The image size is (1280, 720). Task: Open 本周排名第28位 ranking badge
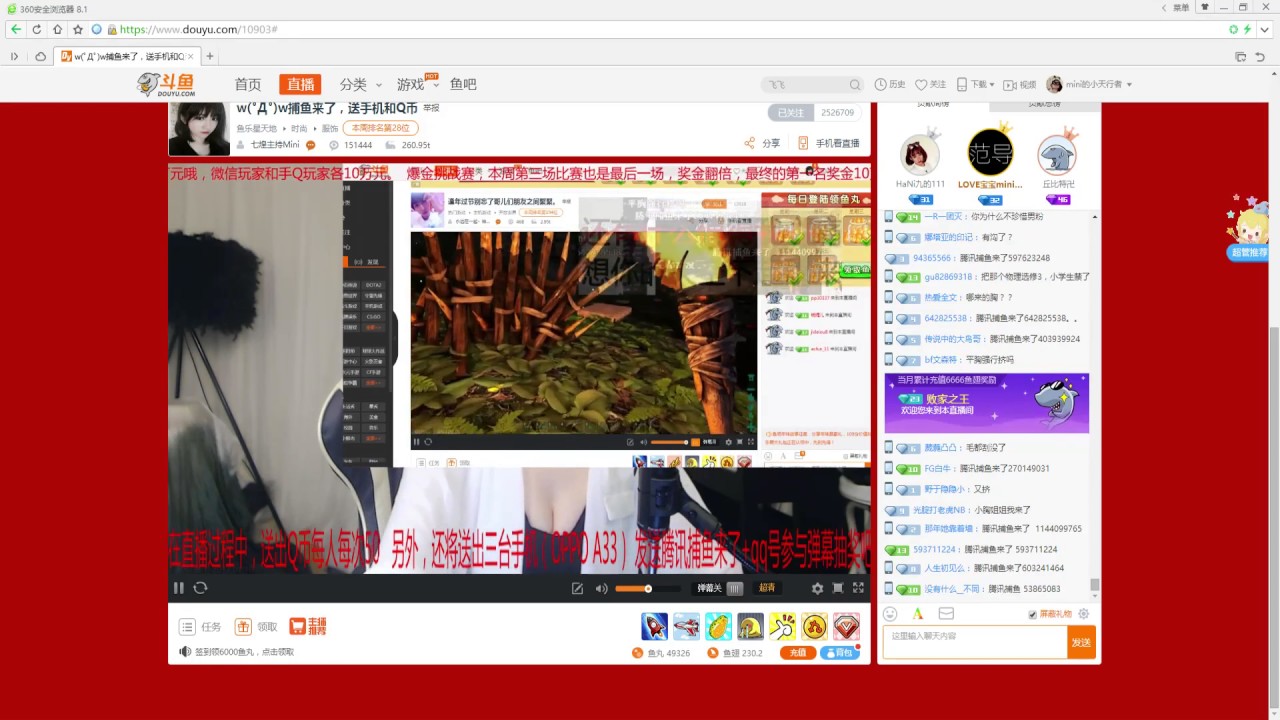[x=380, y=128]
